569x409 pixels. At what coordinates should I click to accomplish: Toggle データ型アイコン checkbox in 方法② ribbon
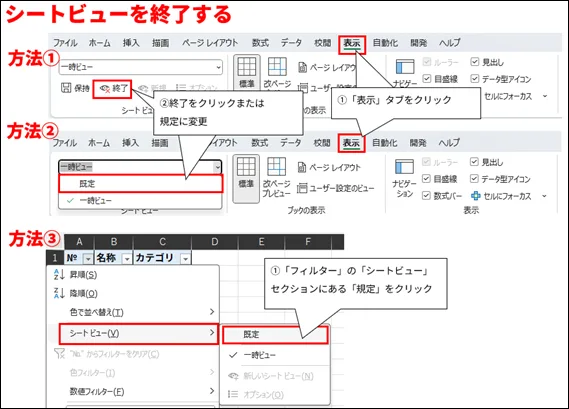474,179
